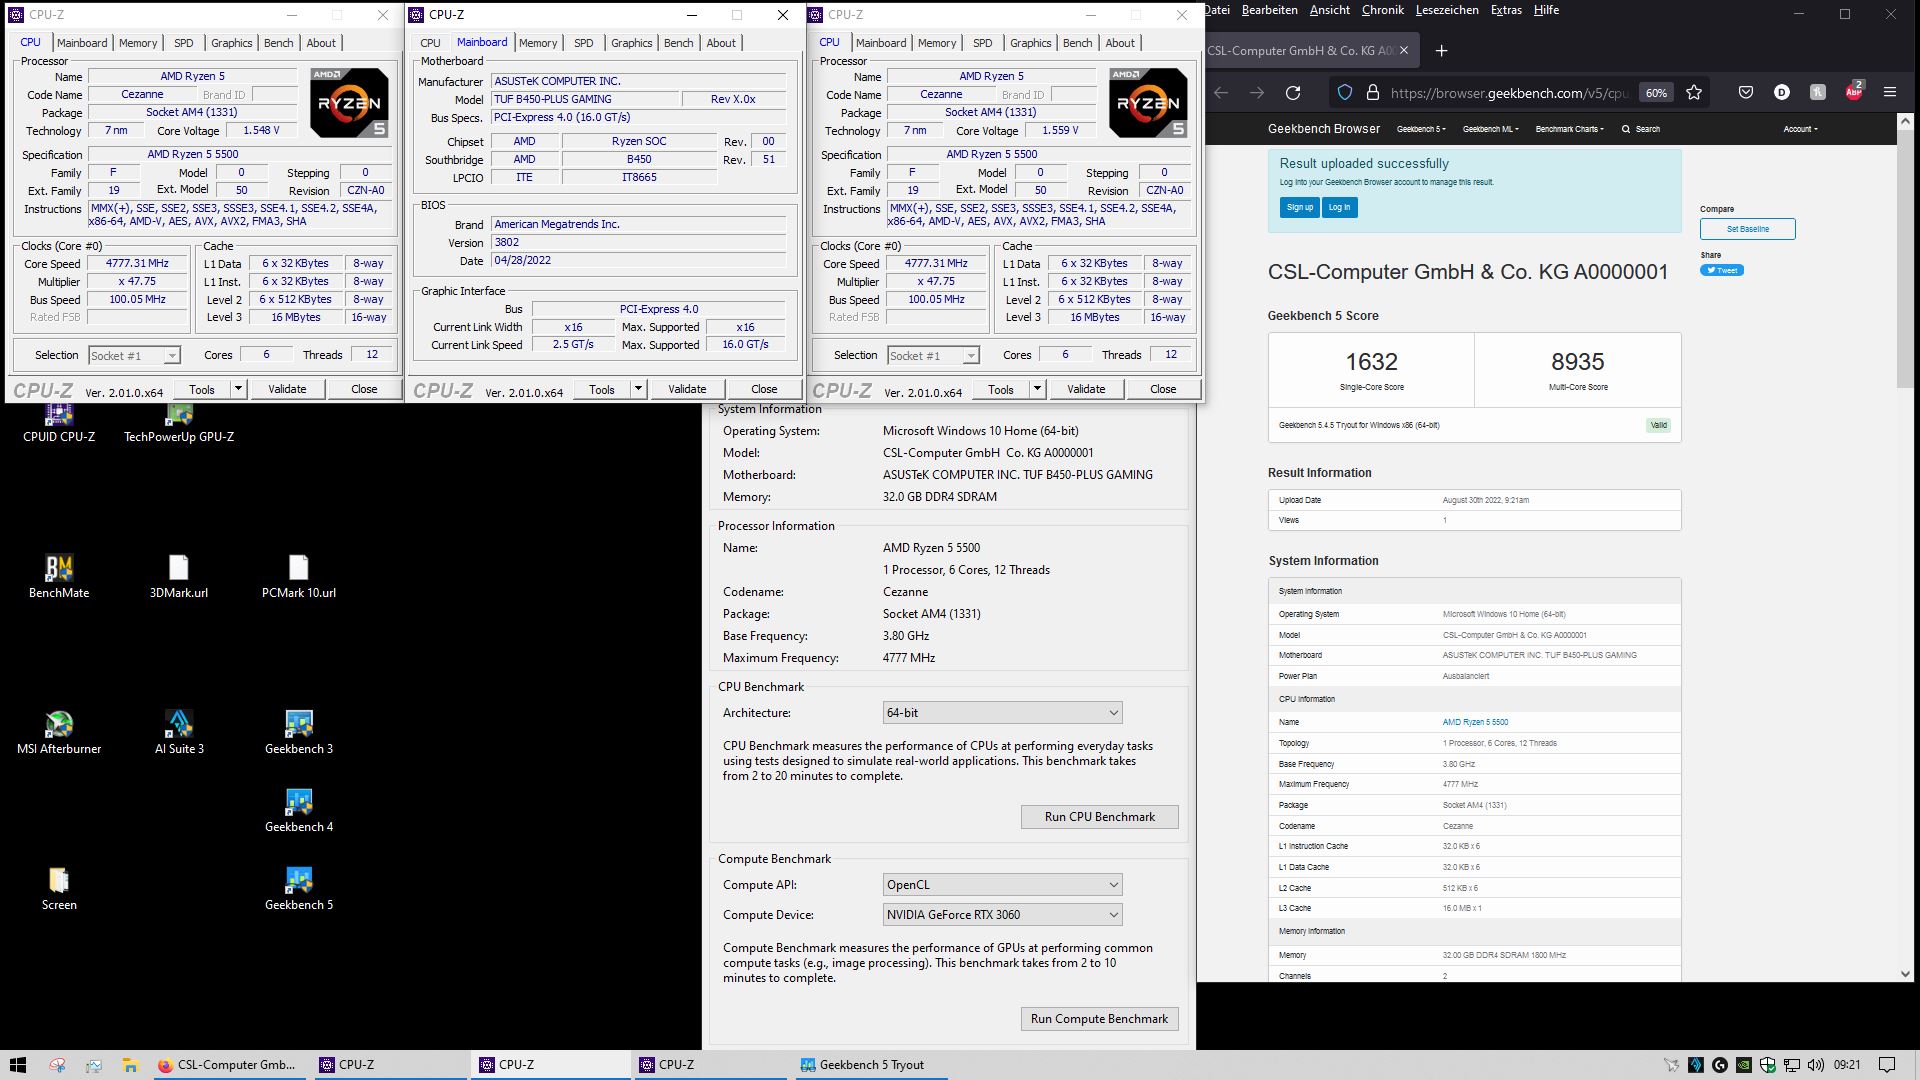Click the Tweet share button
Image resolution: width=1920 pixels, height=1080 pixels.
[x=1721, y=270]
